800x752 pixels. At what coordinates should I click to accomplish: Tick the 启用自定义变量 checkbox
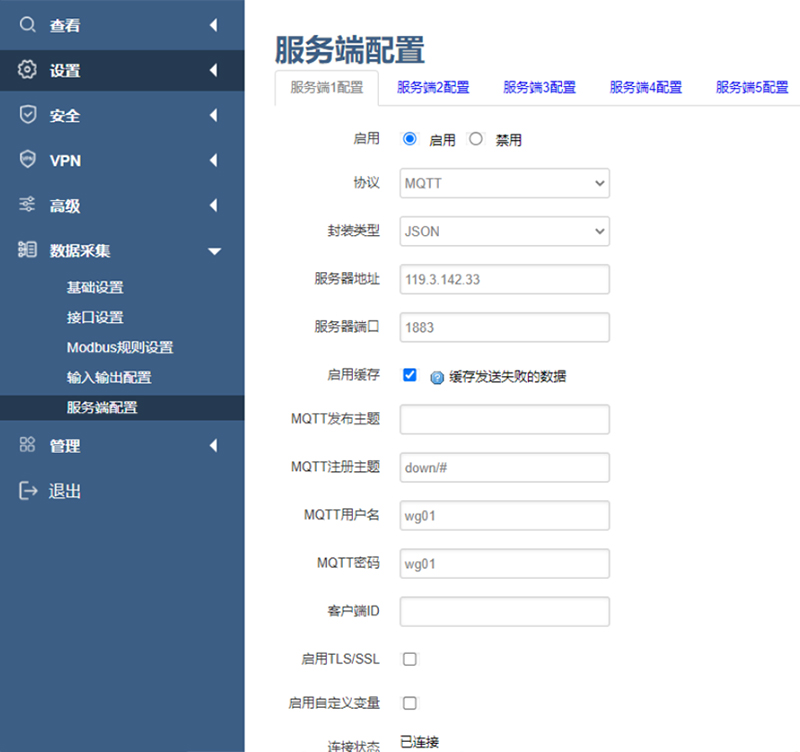pos(409,703)
